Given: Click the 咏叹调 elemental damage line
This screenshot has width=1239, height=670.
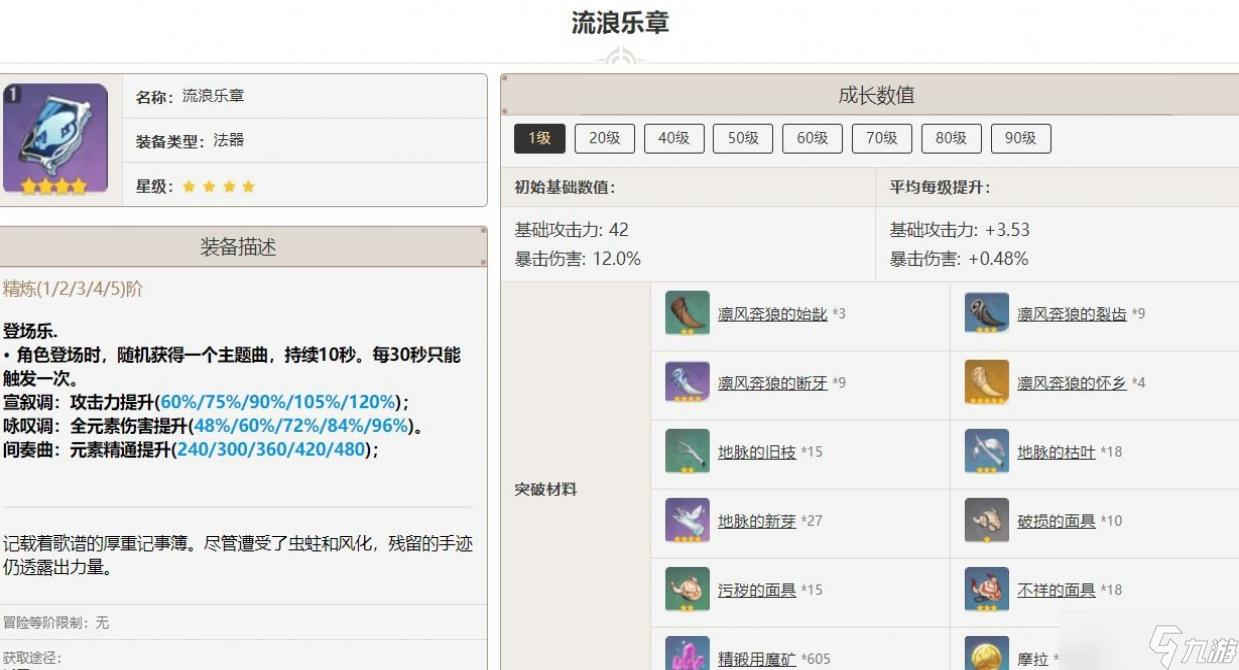Looking at the screenshot, I should click(213, 426).
